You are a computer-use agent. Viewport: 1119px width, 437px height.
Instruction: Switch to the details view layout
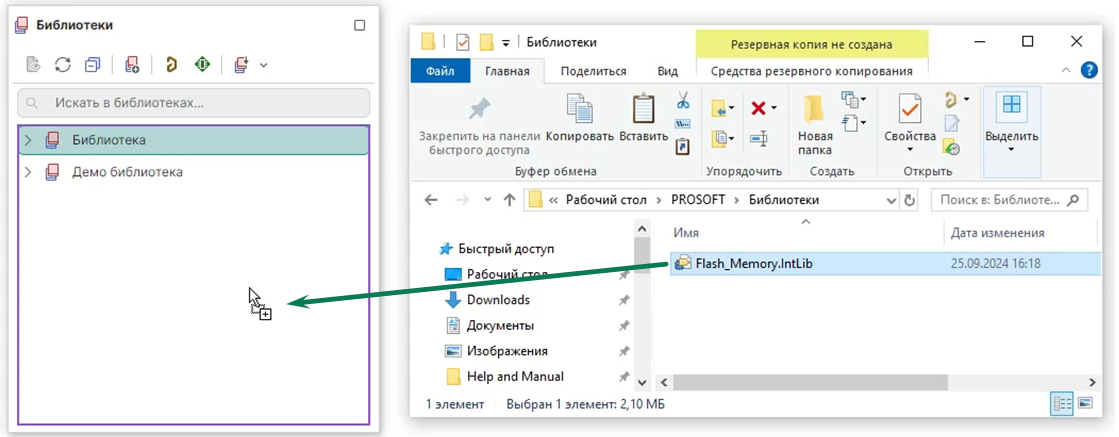point(1061,404)
